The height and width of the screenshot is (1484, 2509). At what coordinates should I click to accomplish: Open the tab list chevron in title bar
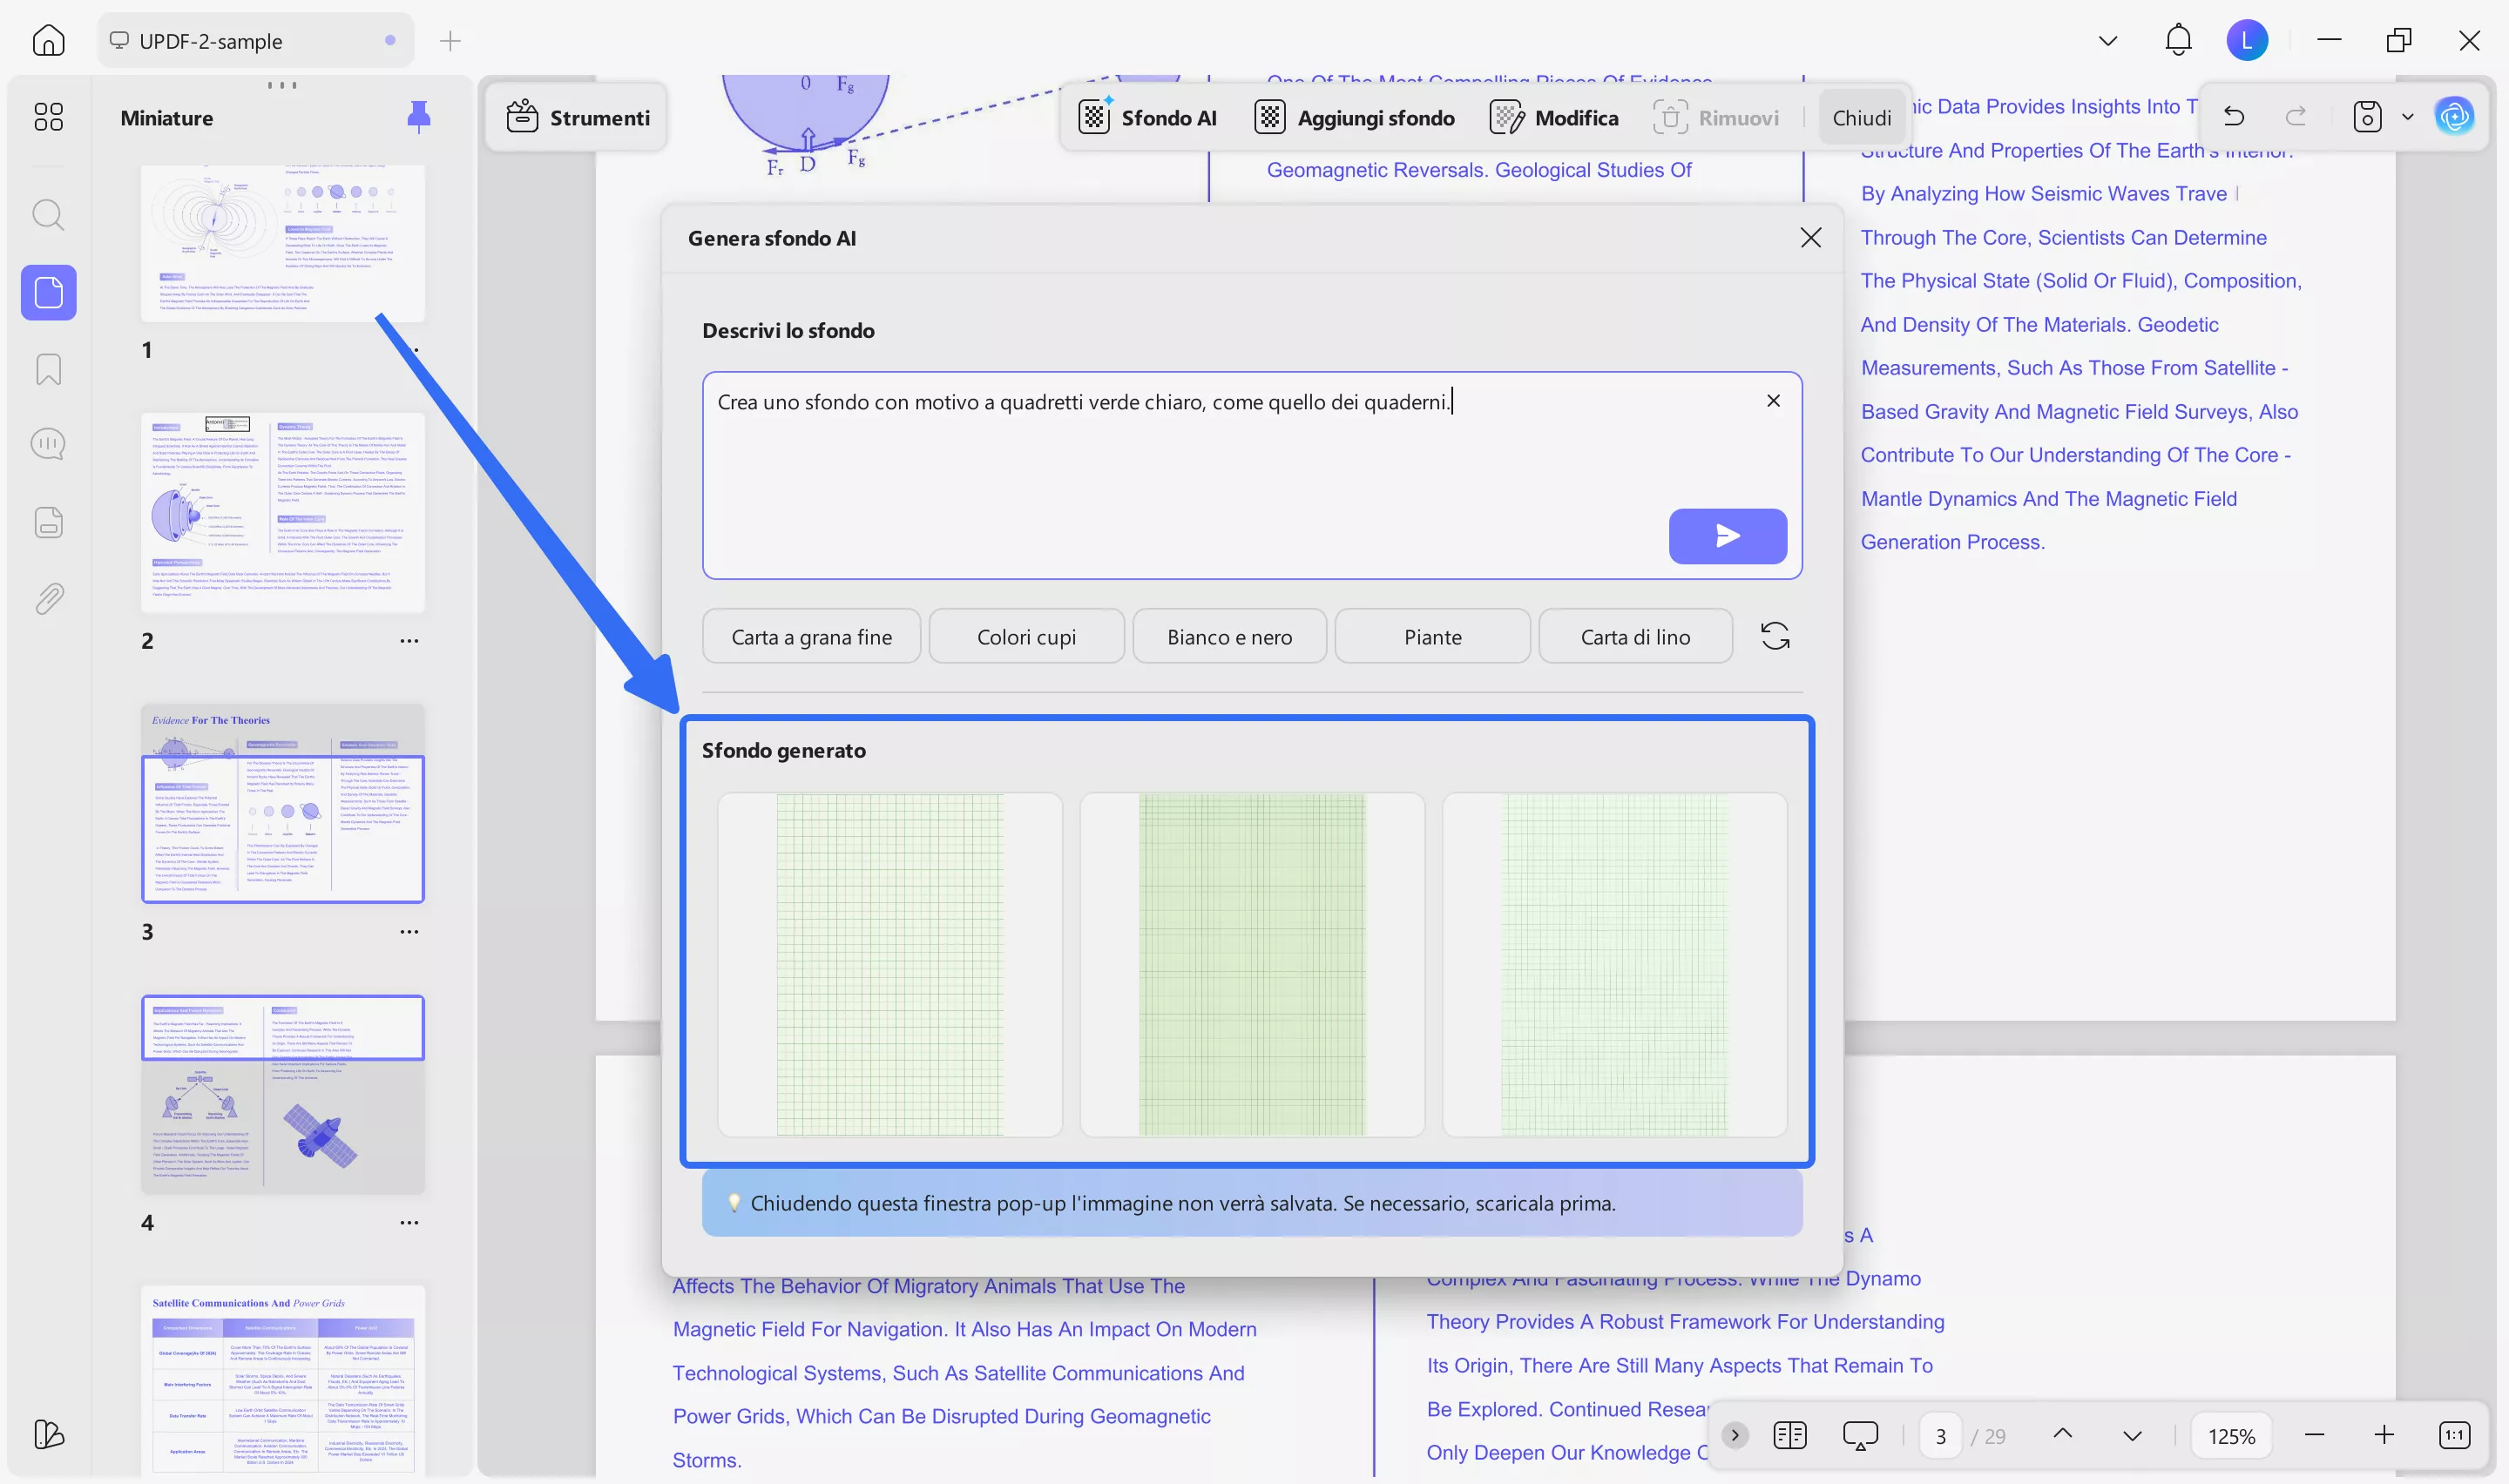(2107, 41)
